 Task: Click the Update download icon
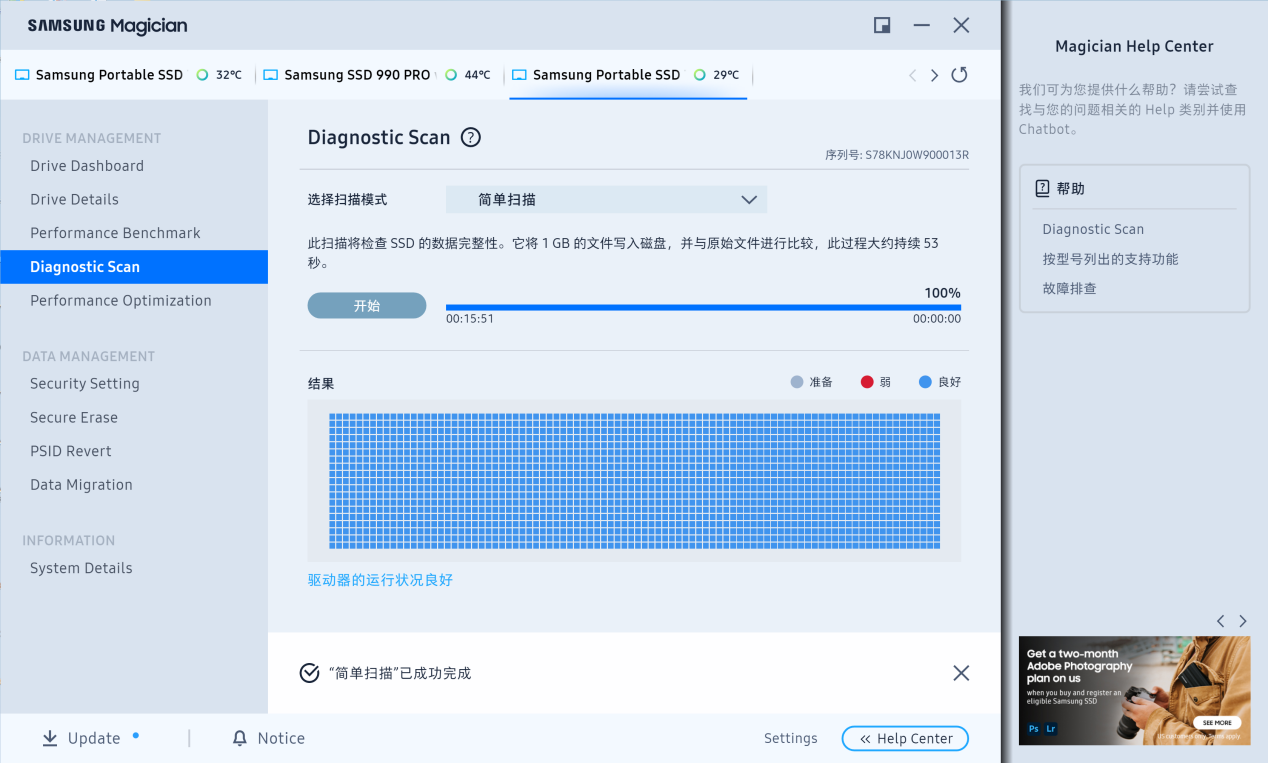point(50,738)
